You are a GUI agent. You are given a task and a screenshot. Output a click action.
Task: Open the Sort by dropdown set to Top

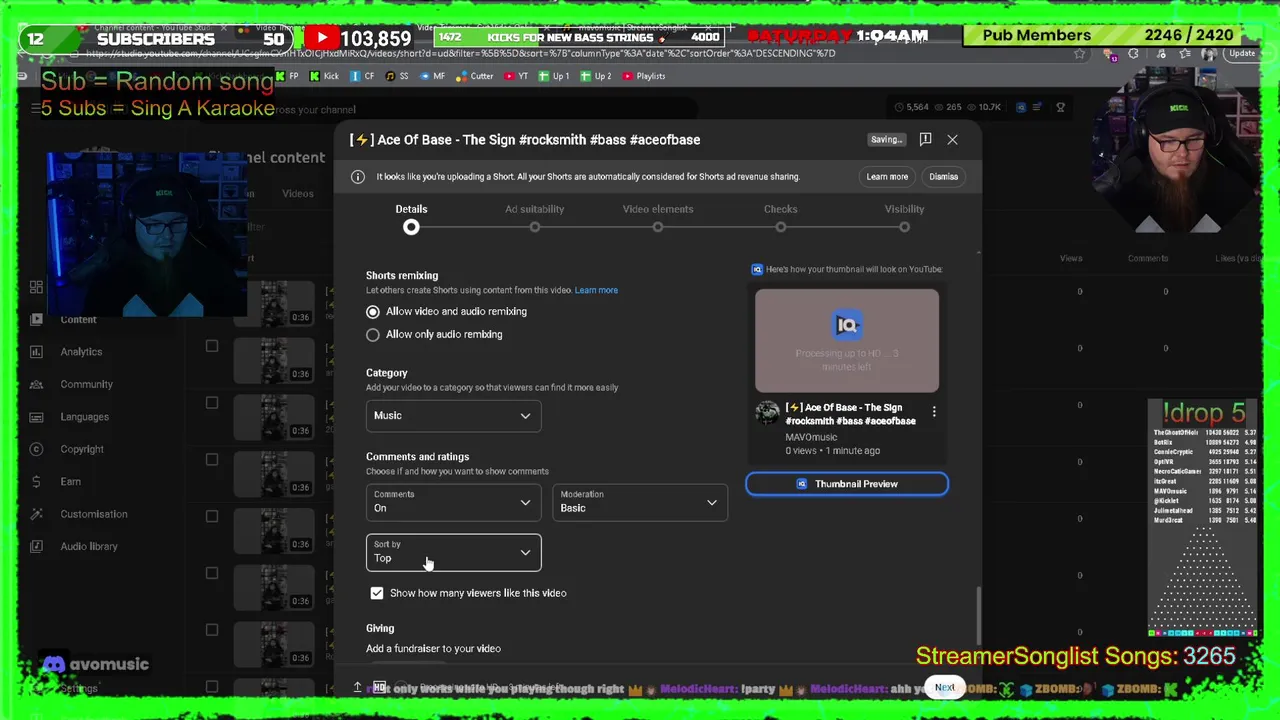(454, 553)
